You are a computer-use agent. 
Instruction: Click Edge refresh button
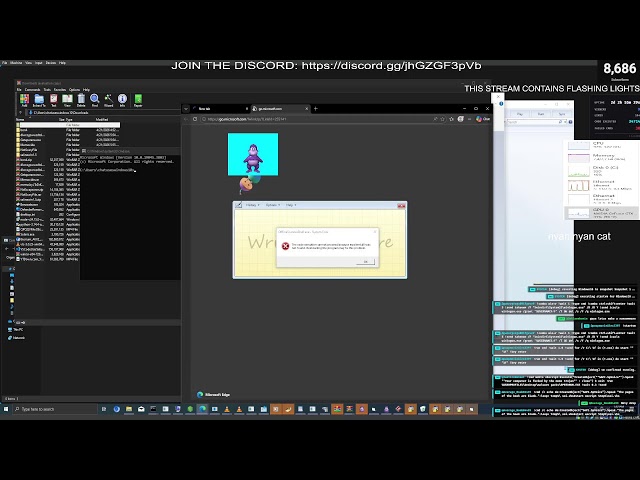(x=195, y=119)
